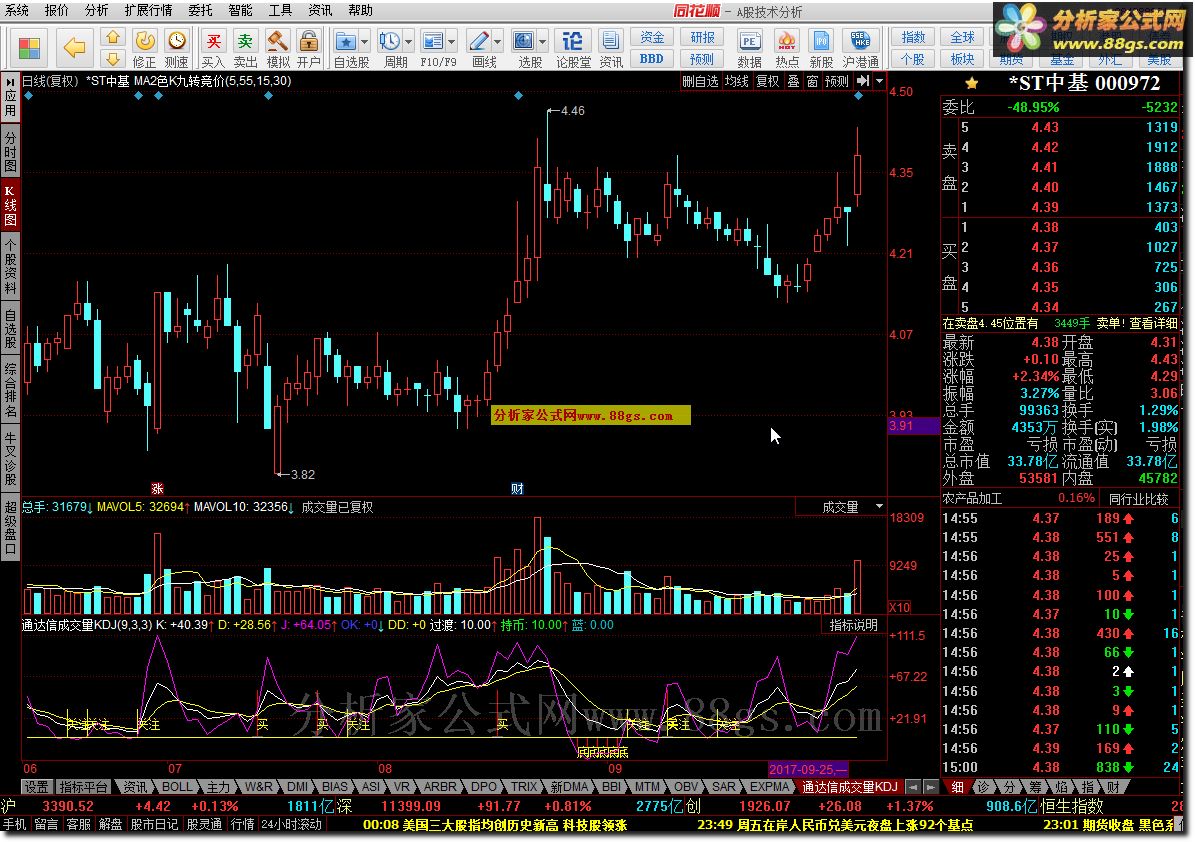Open the 智能 menu
The image size is (1195, 842).
coord(240,11)
